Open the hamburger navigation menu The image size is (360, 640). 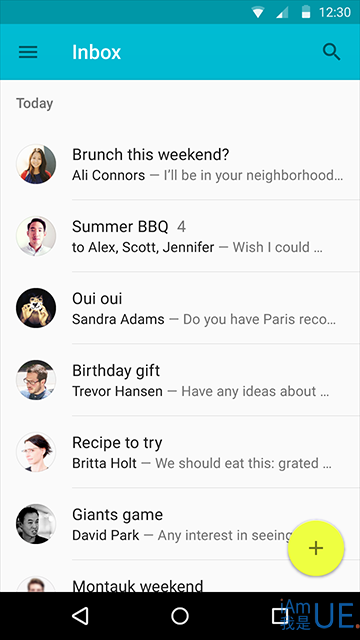pos(28,52)
